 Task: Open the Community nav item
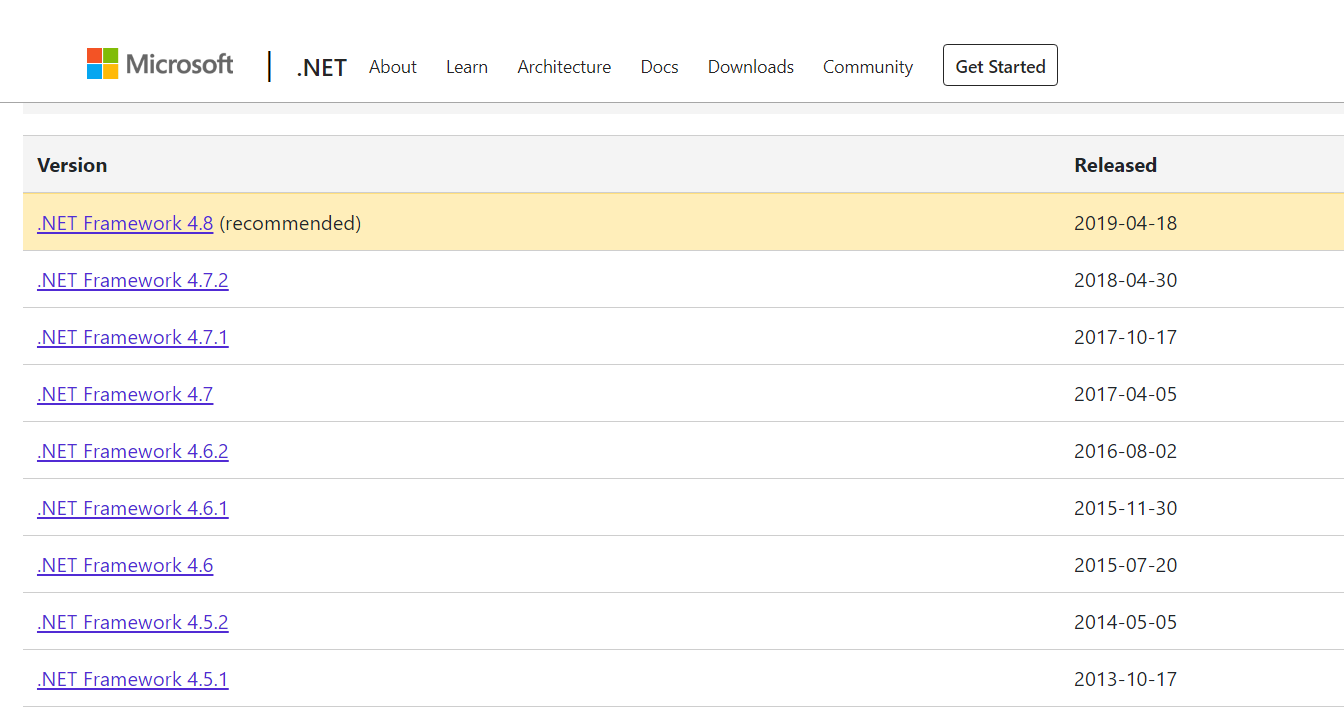click(x=867, y=67)
